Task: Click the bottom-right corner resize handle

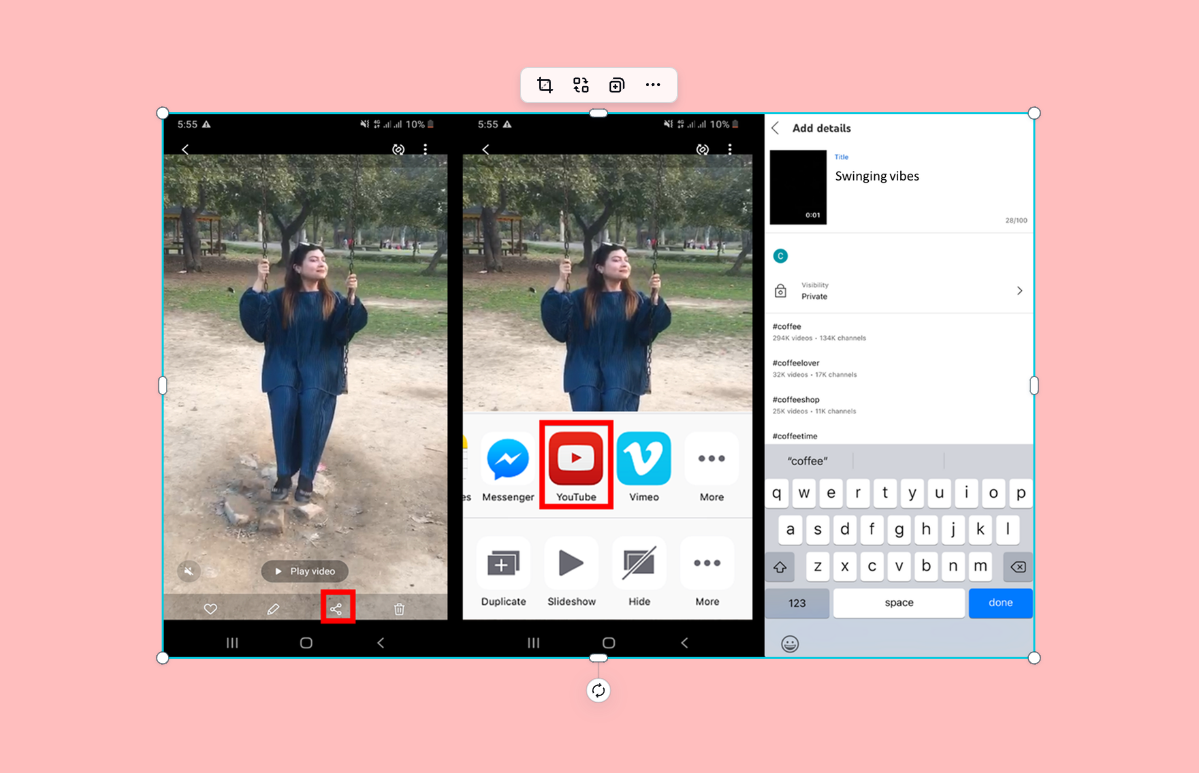Action: click(1034, 658)
